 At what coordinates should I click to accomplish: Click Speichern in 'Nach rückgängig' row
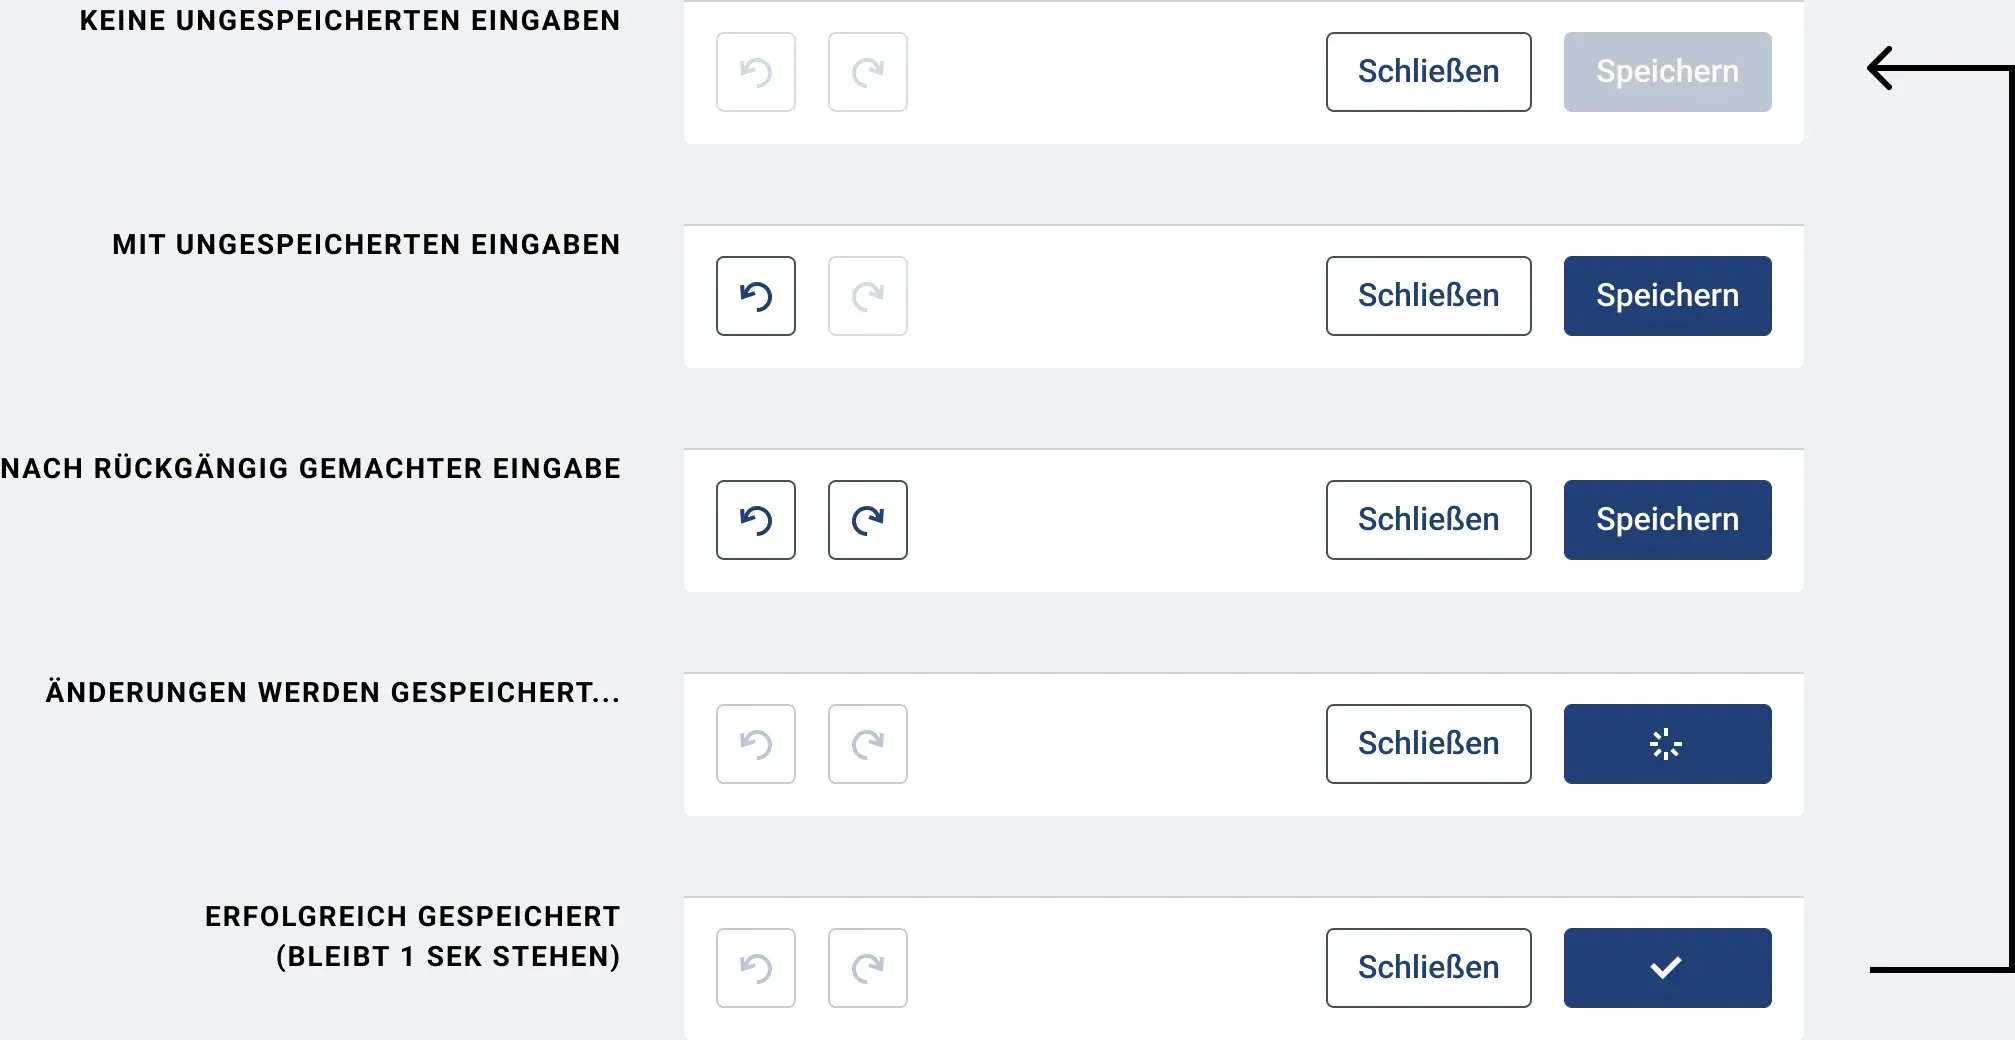pos(1668,520)
